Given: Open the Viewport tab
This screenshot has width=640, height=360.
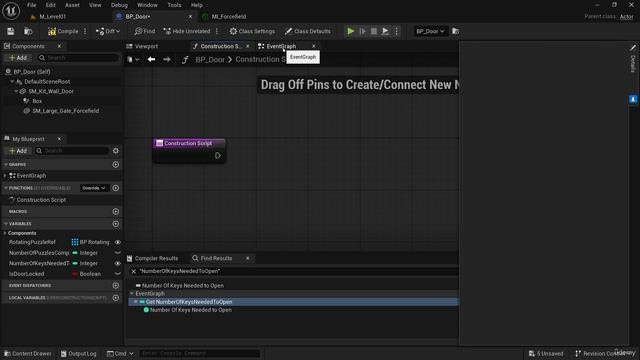Looking at the screenshot, I should (146, 46).
